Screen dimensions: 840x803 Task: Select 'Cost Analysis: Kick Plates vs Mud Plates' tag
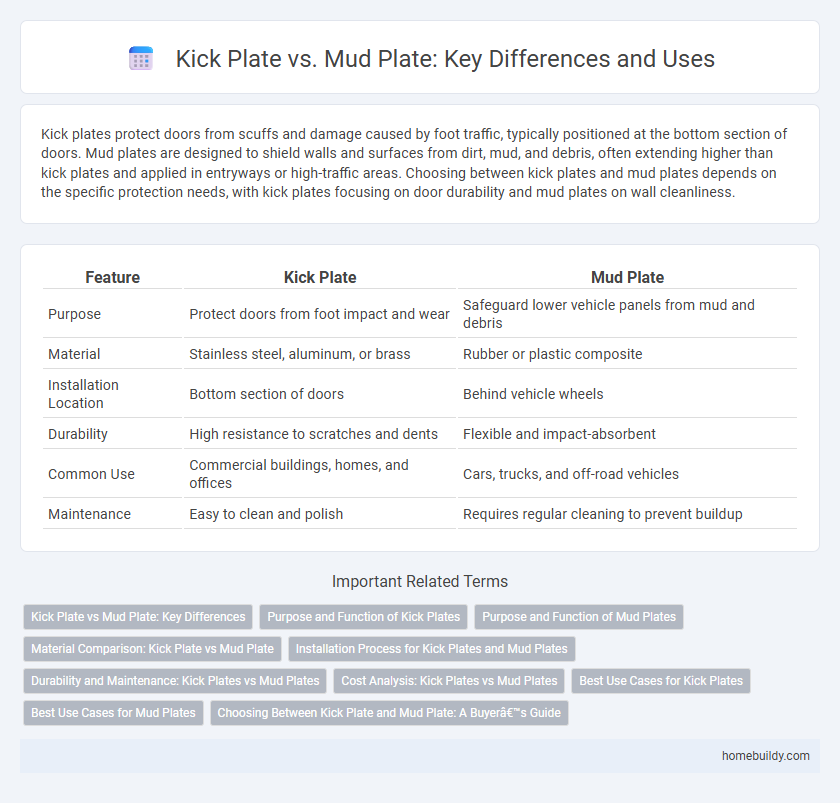point(449,681)
